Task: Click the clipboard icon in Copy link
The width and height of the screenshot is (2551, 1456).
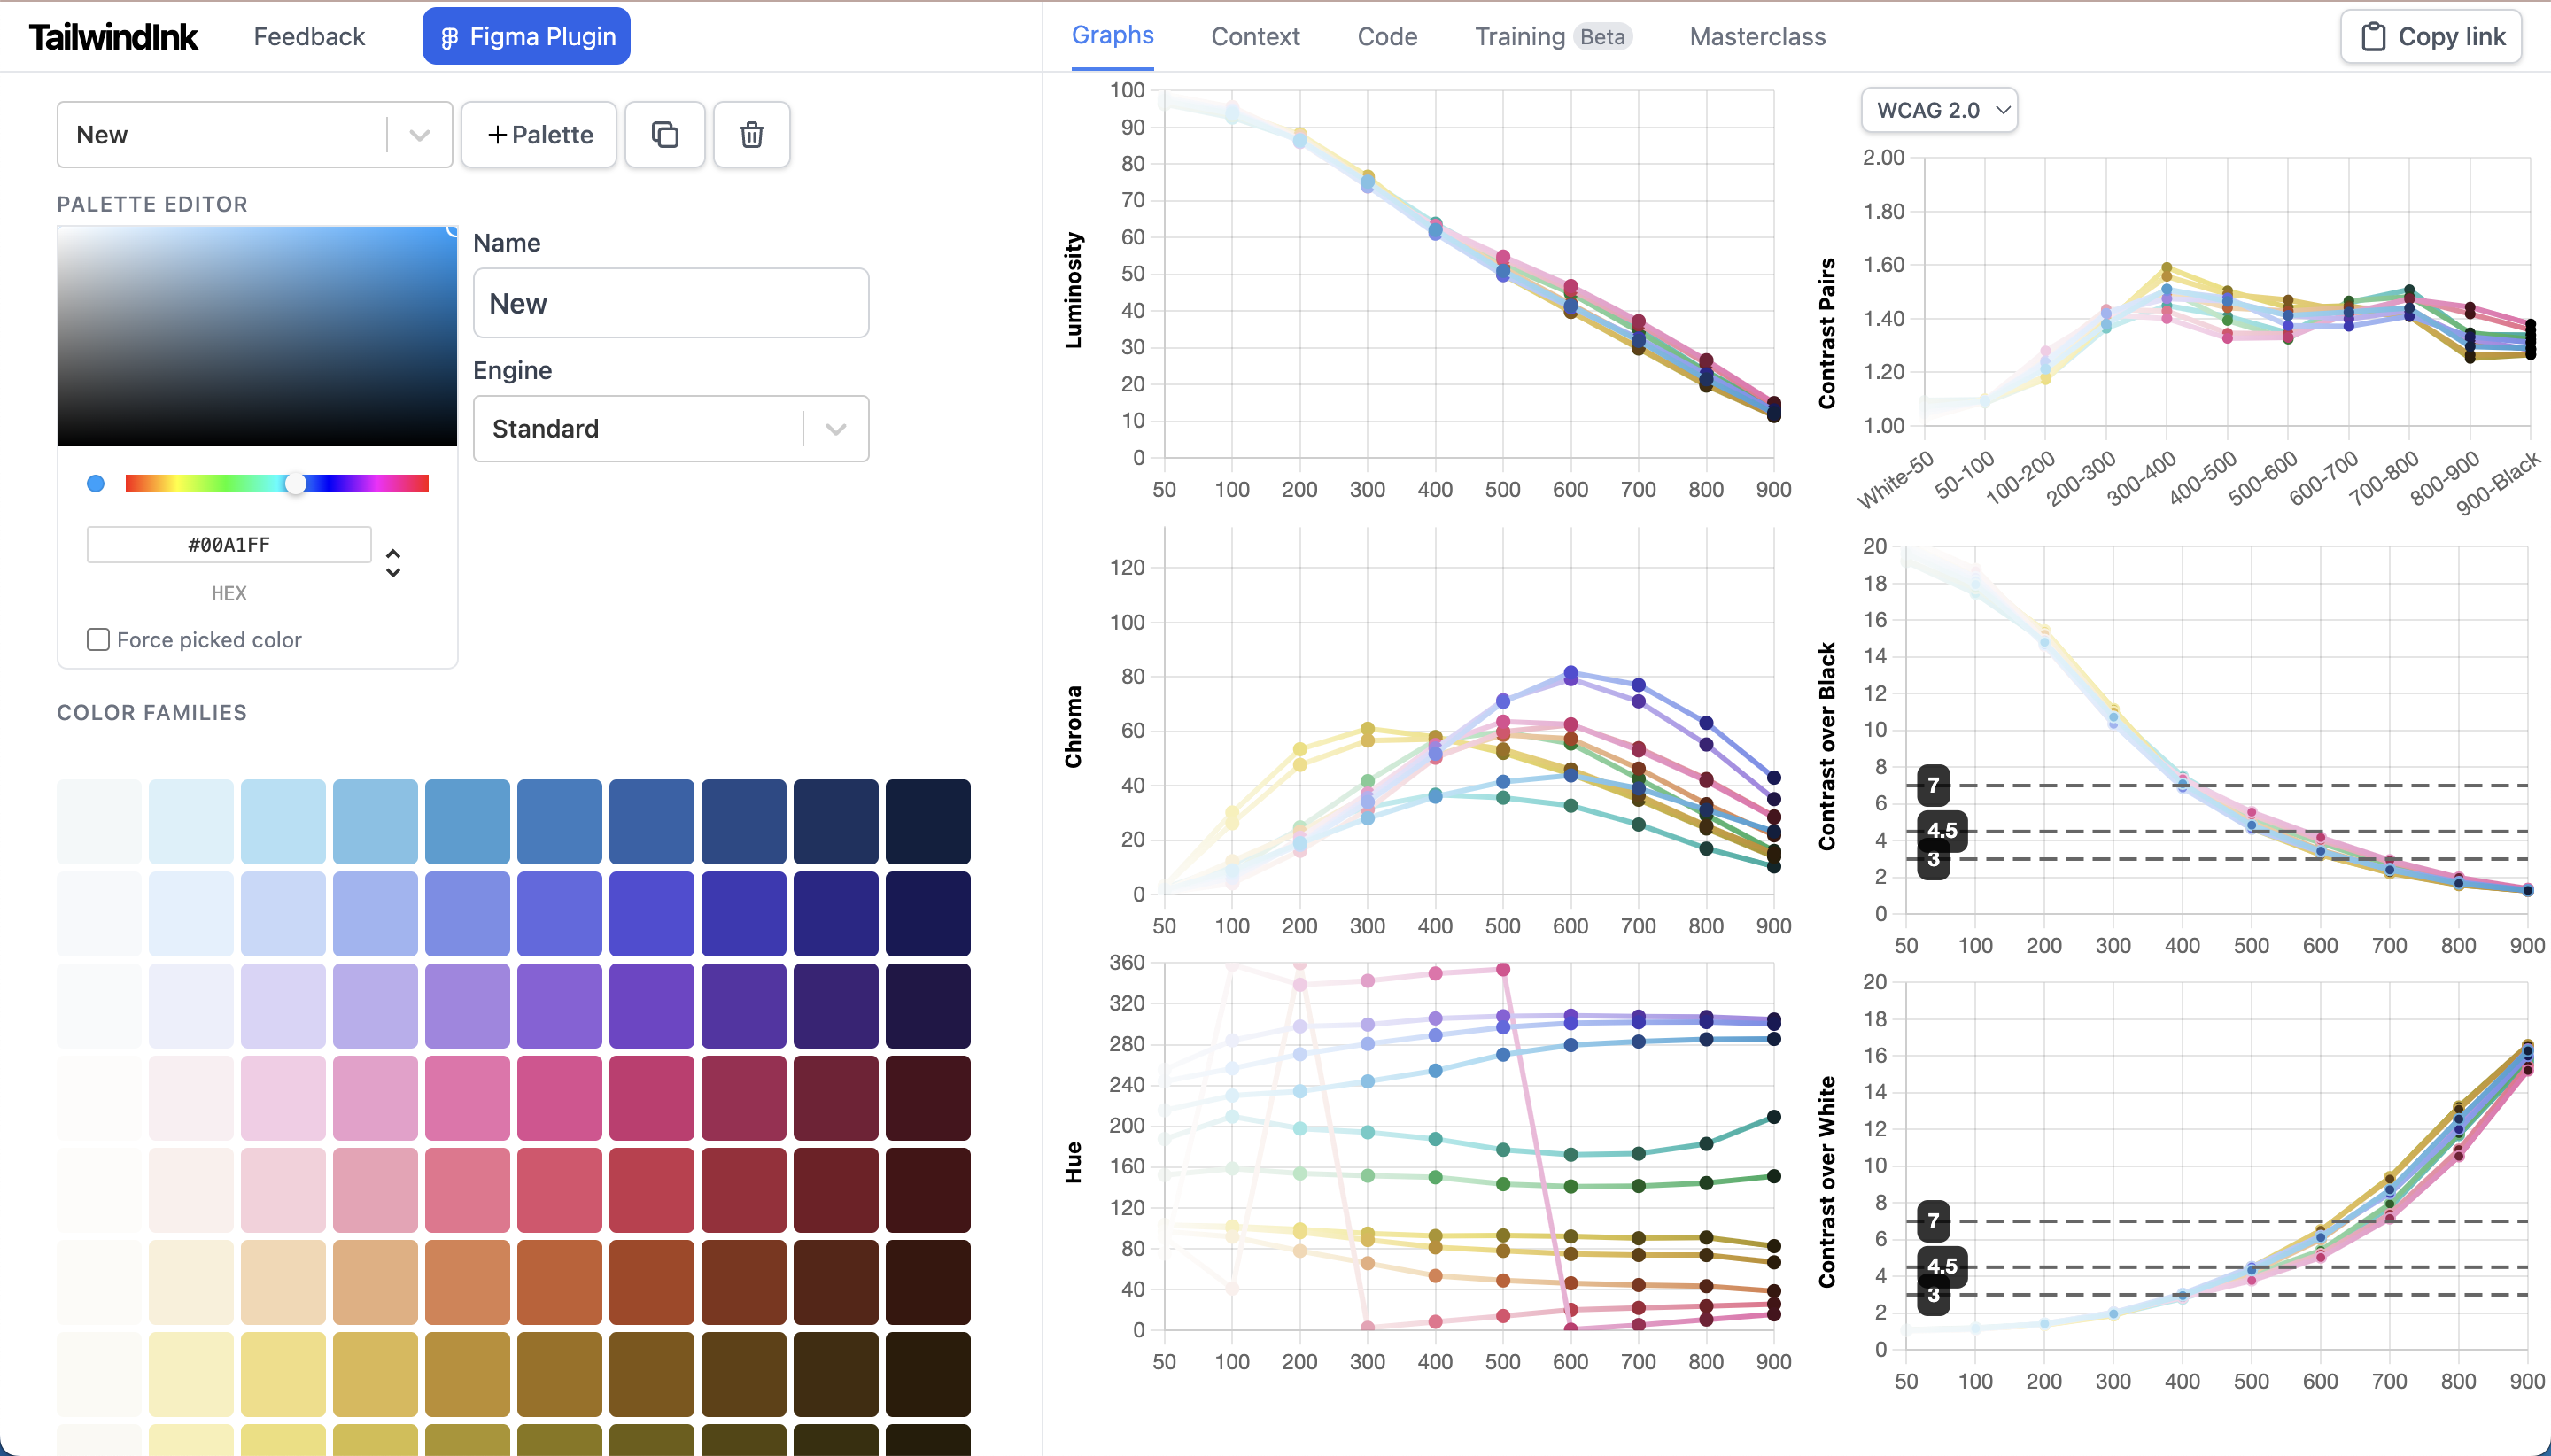Action: coord(2373,37)
